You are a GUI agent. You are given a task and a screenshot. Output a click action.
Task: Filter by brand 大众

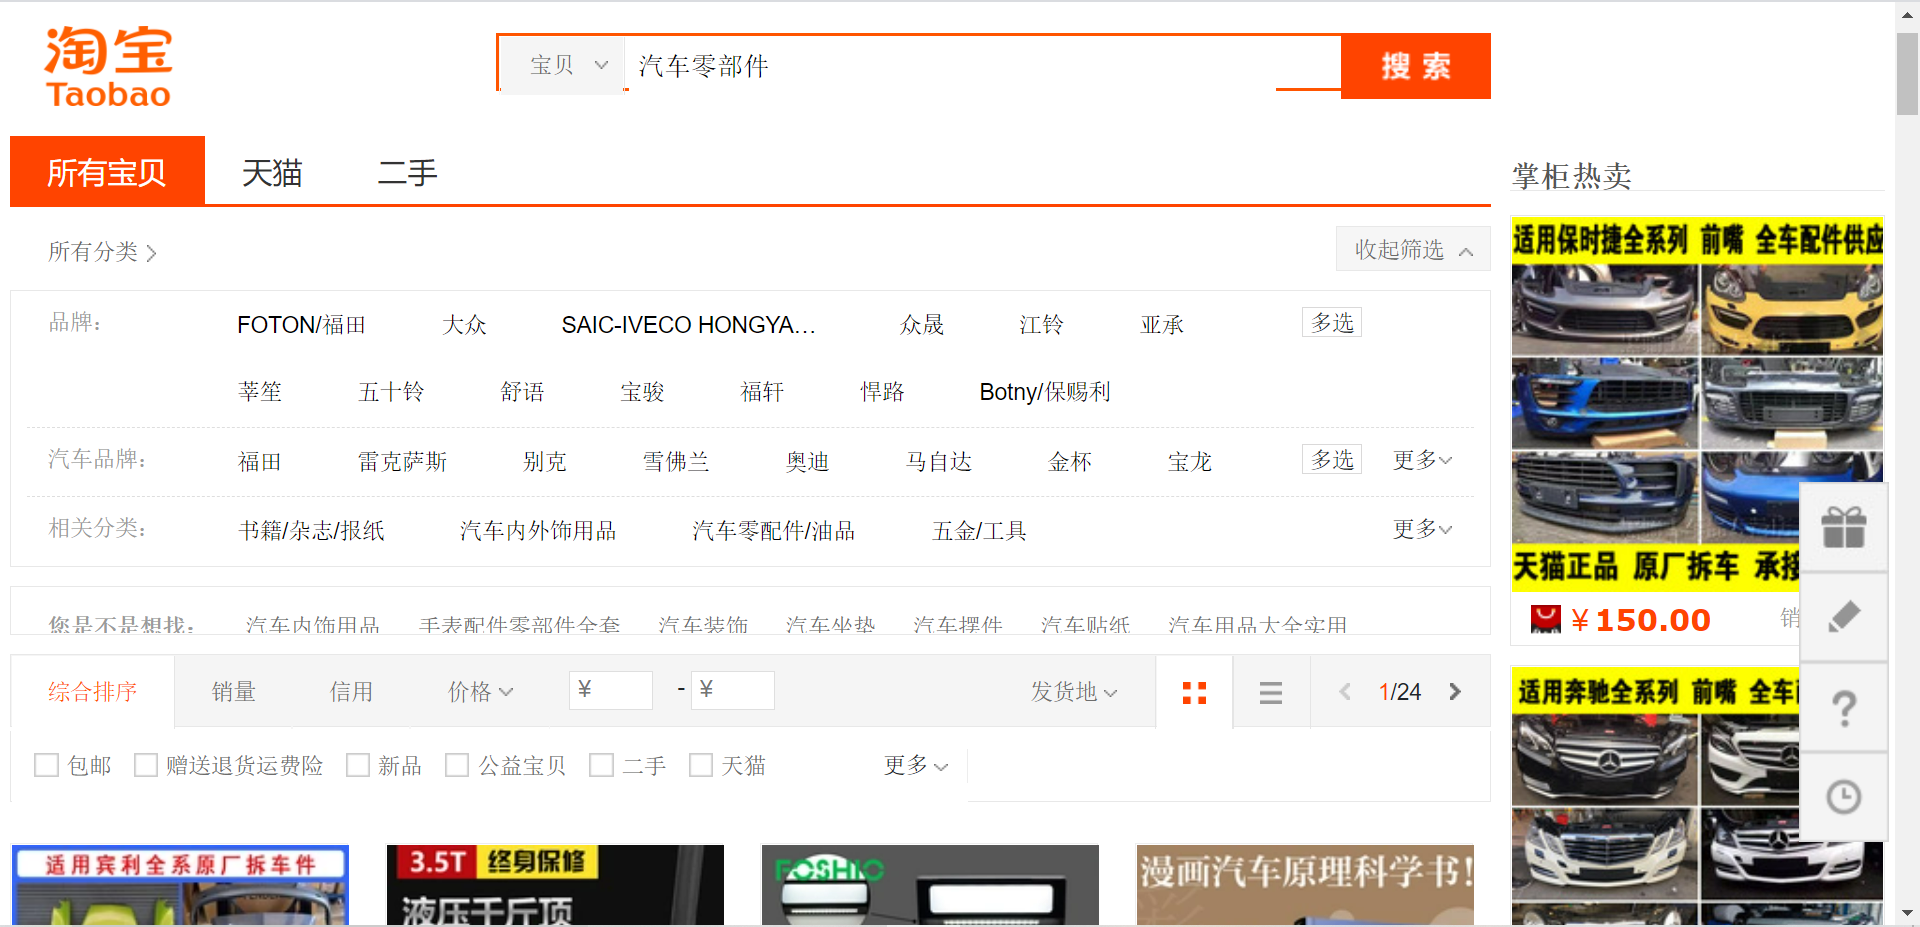coord(464,325)
